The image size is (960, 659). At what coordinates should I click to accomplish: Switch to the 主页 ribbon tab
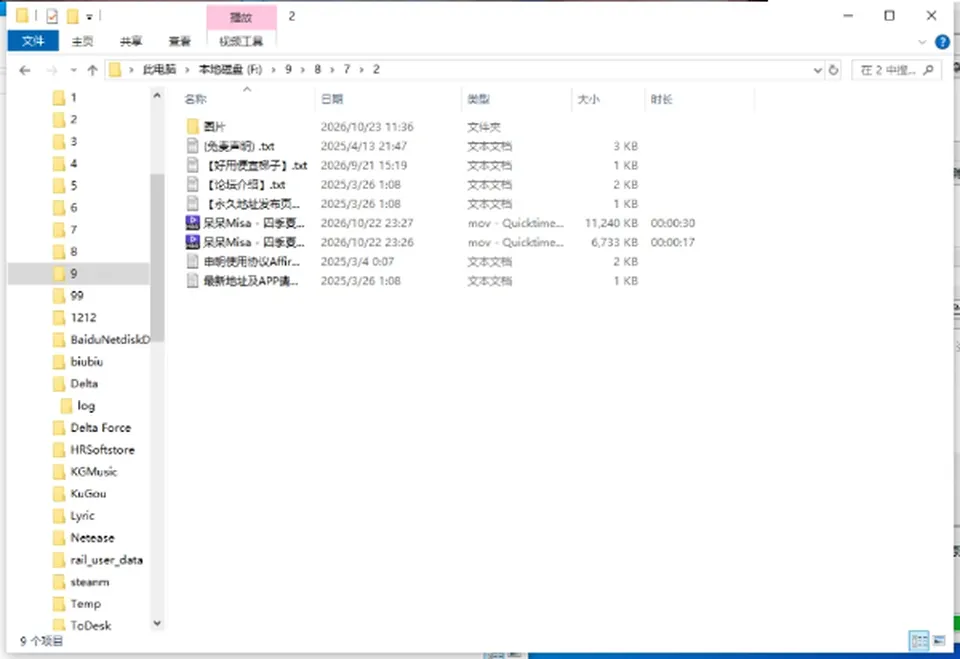tap(83, 41)
